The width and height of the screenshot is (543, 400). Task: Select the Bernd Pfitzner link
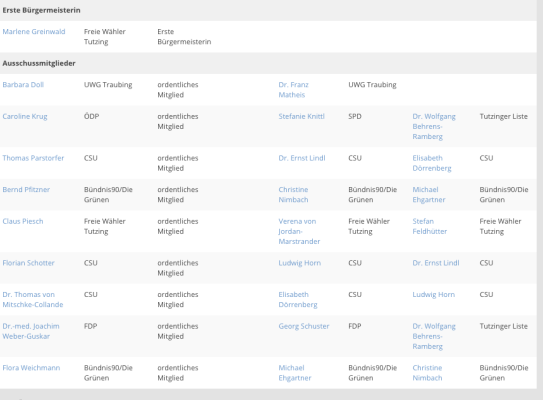coord(26,190)
